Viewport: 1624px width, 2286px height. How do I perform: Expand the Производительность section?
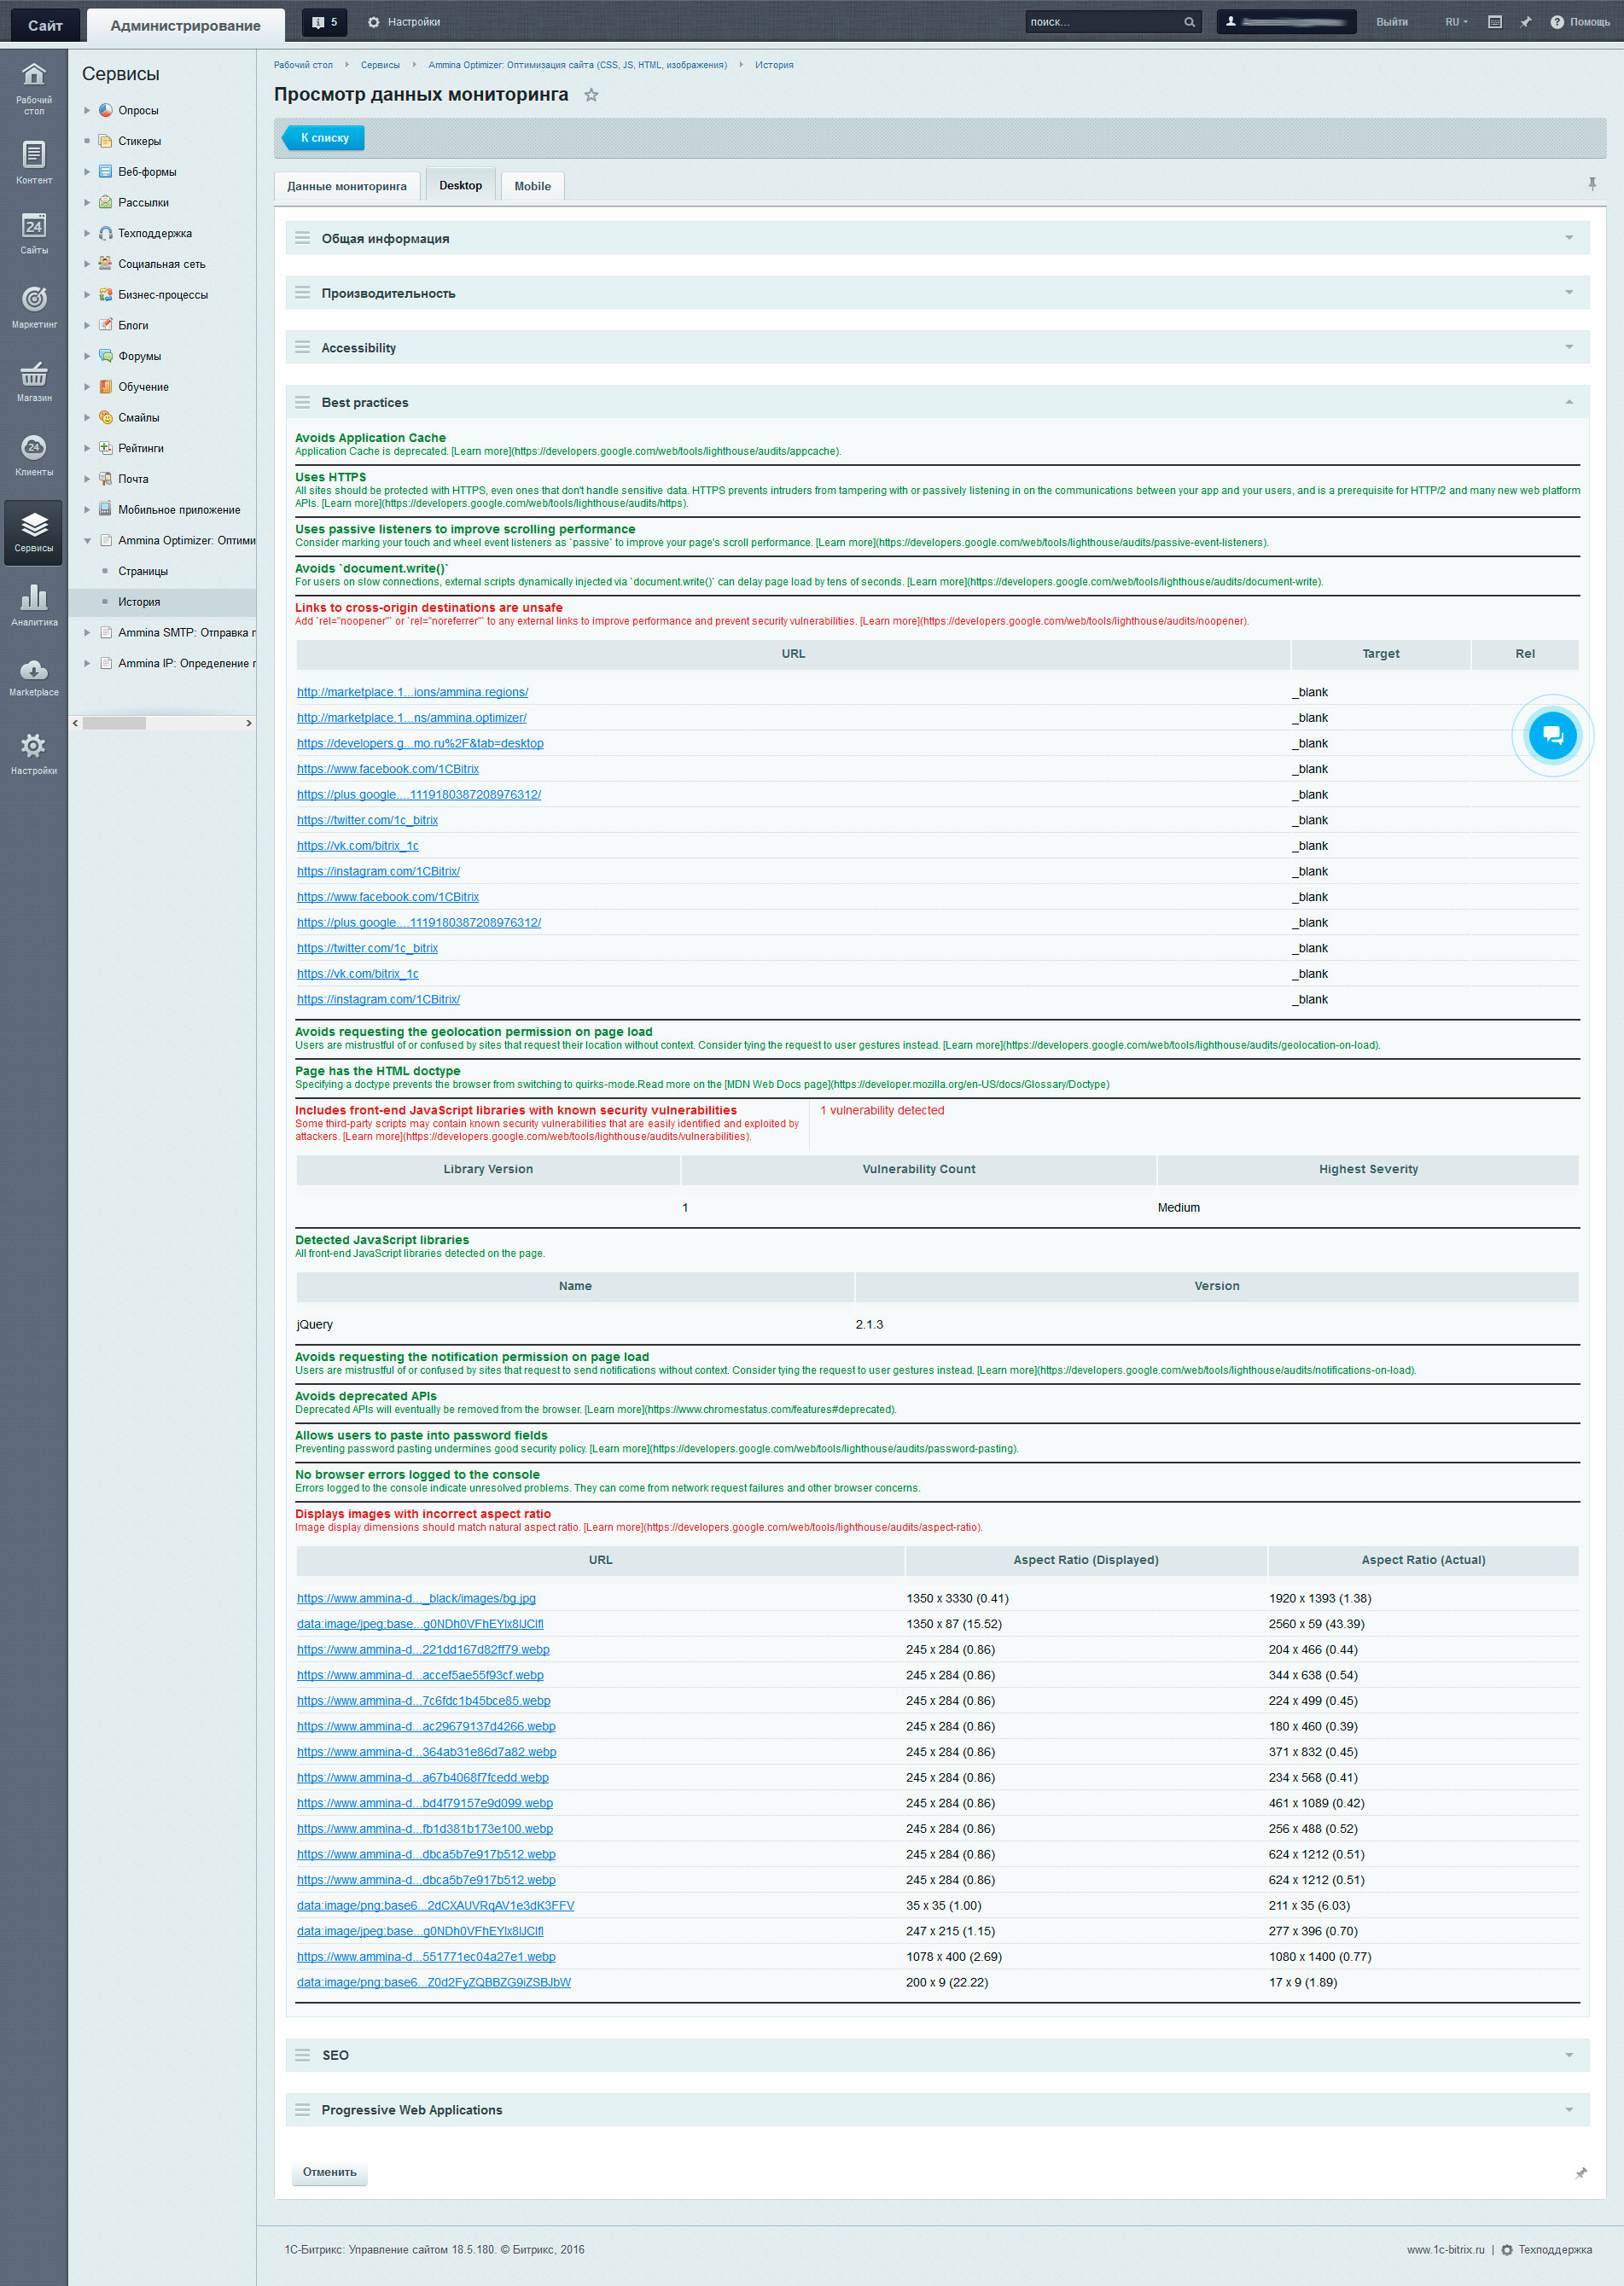pos(1568,293)
